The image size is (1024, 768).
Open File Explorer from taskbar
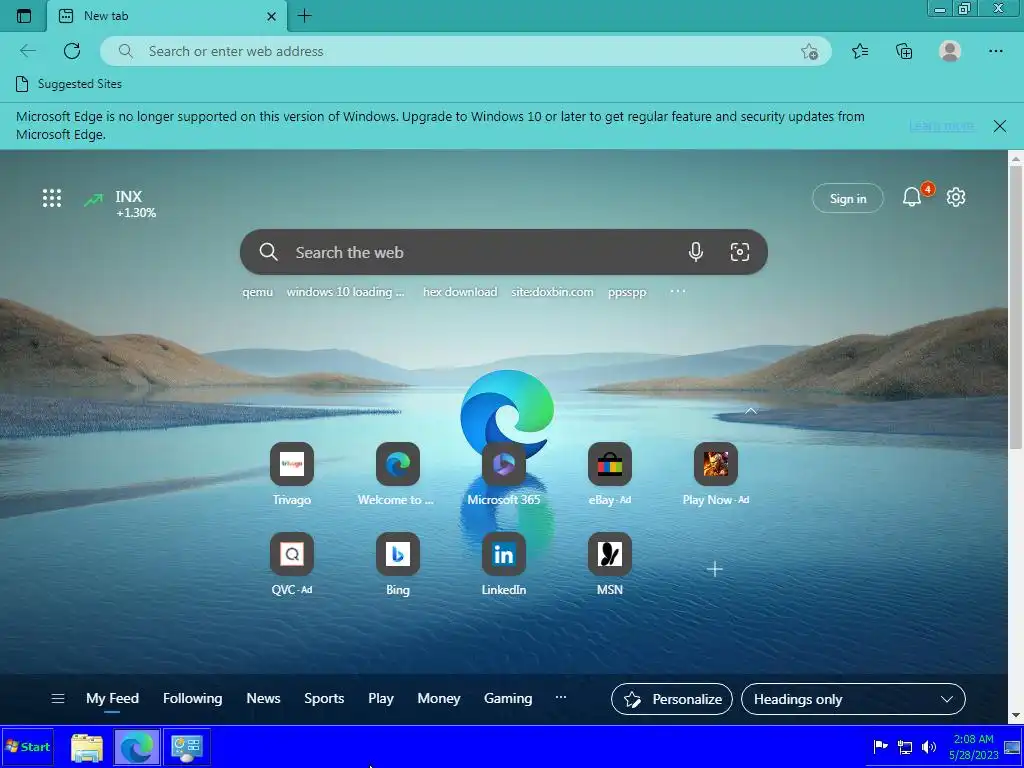pyautogui.click(x=86, y=748)
